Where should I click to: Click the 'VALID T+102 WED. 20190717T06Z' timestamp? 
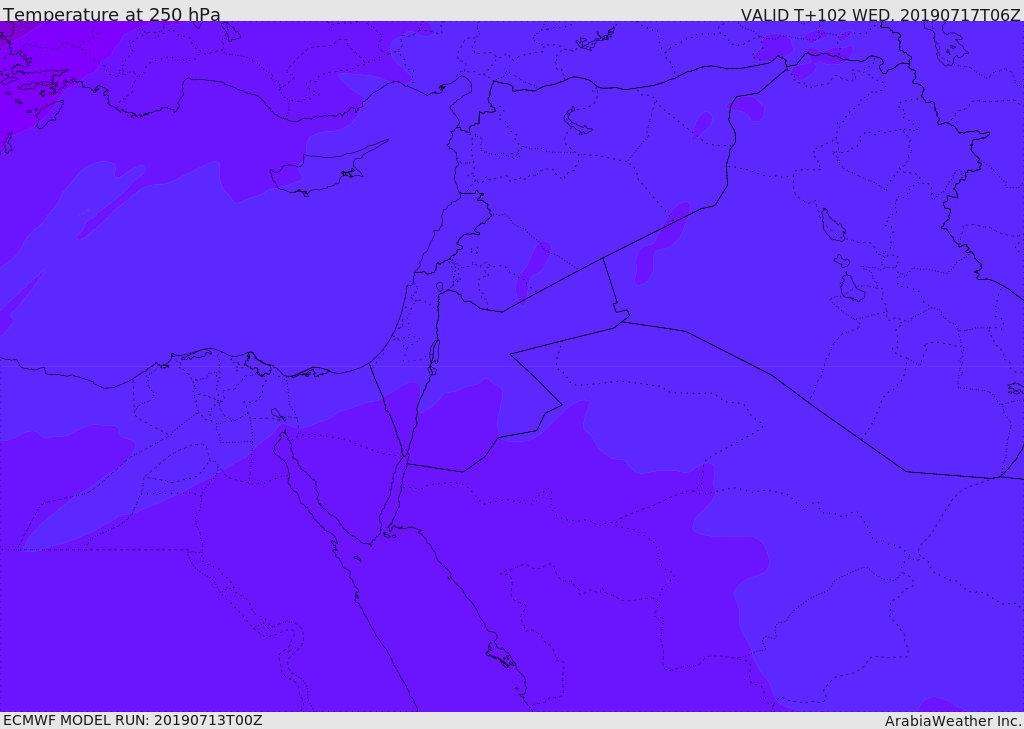click(880, 14)
